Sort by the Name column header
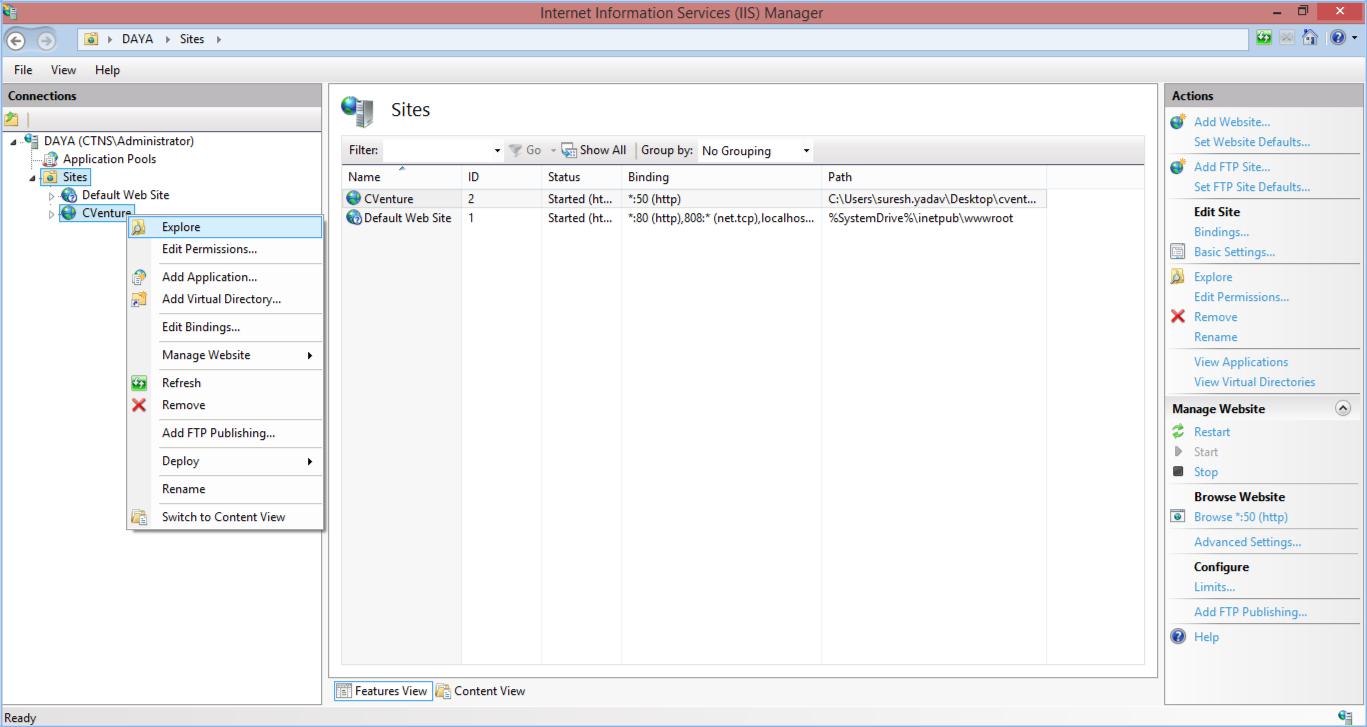 [x=401, y=177]
